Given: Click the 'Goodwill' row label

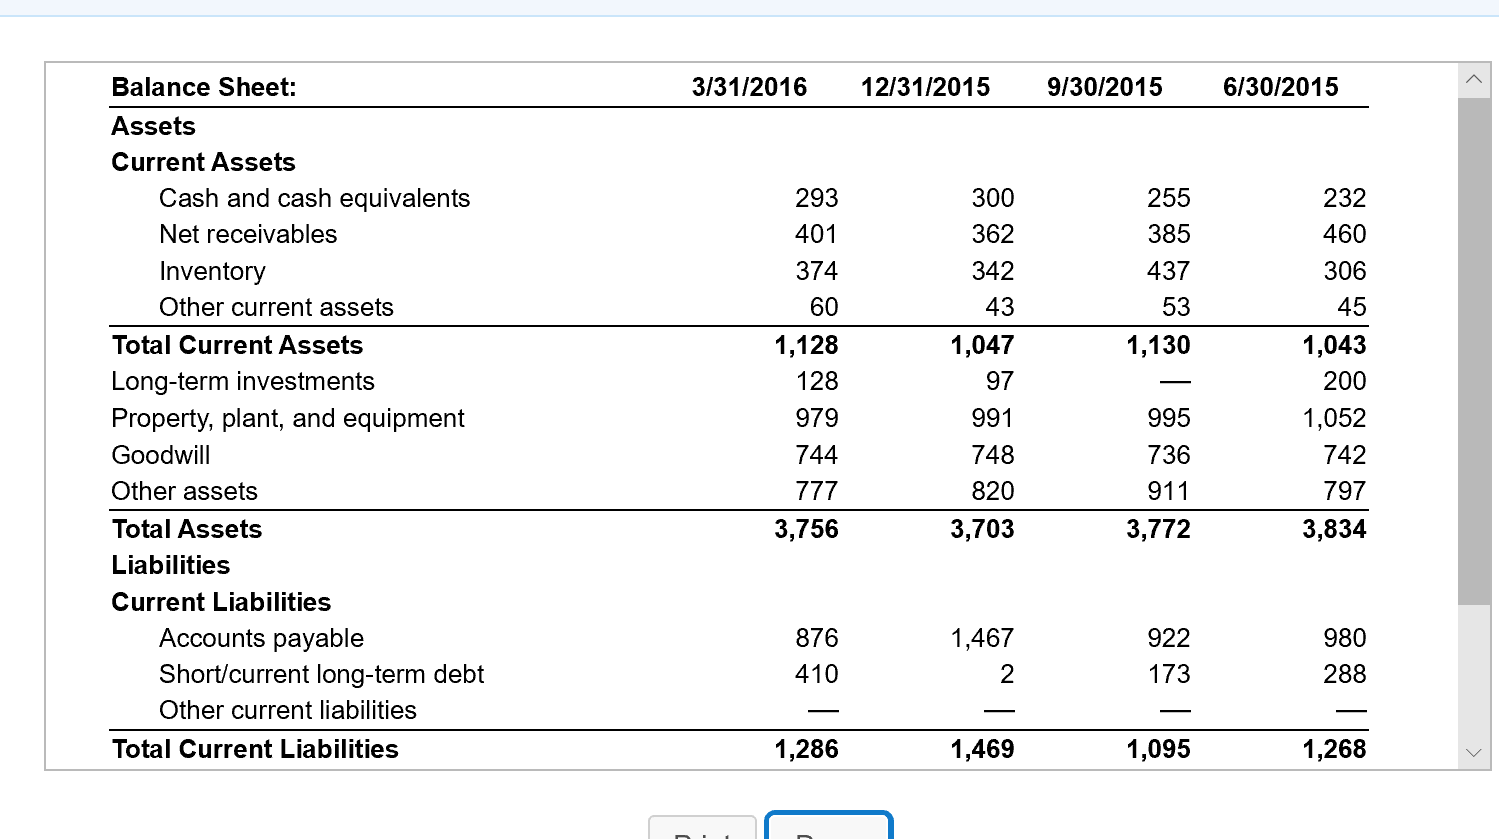Looking at the screenshot, I should pos(161,455).
